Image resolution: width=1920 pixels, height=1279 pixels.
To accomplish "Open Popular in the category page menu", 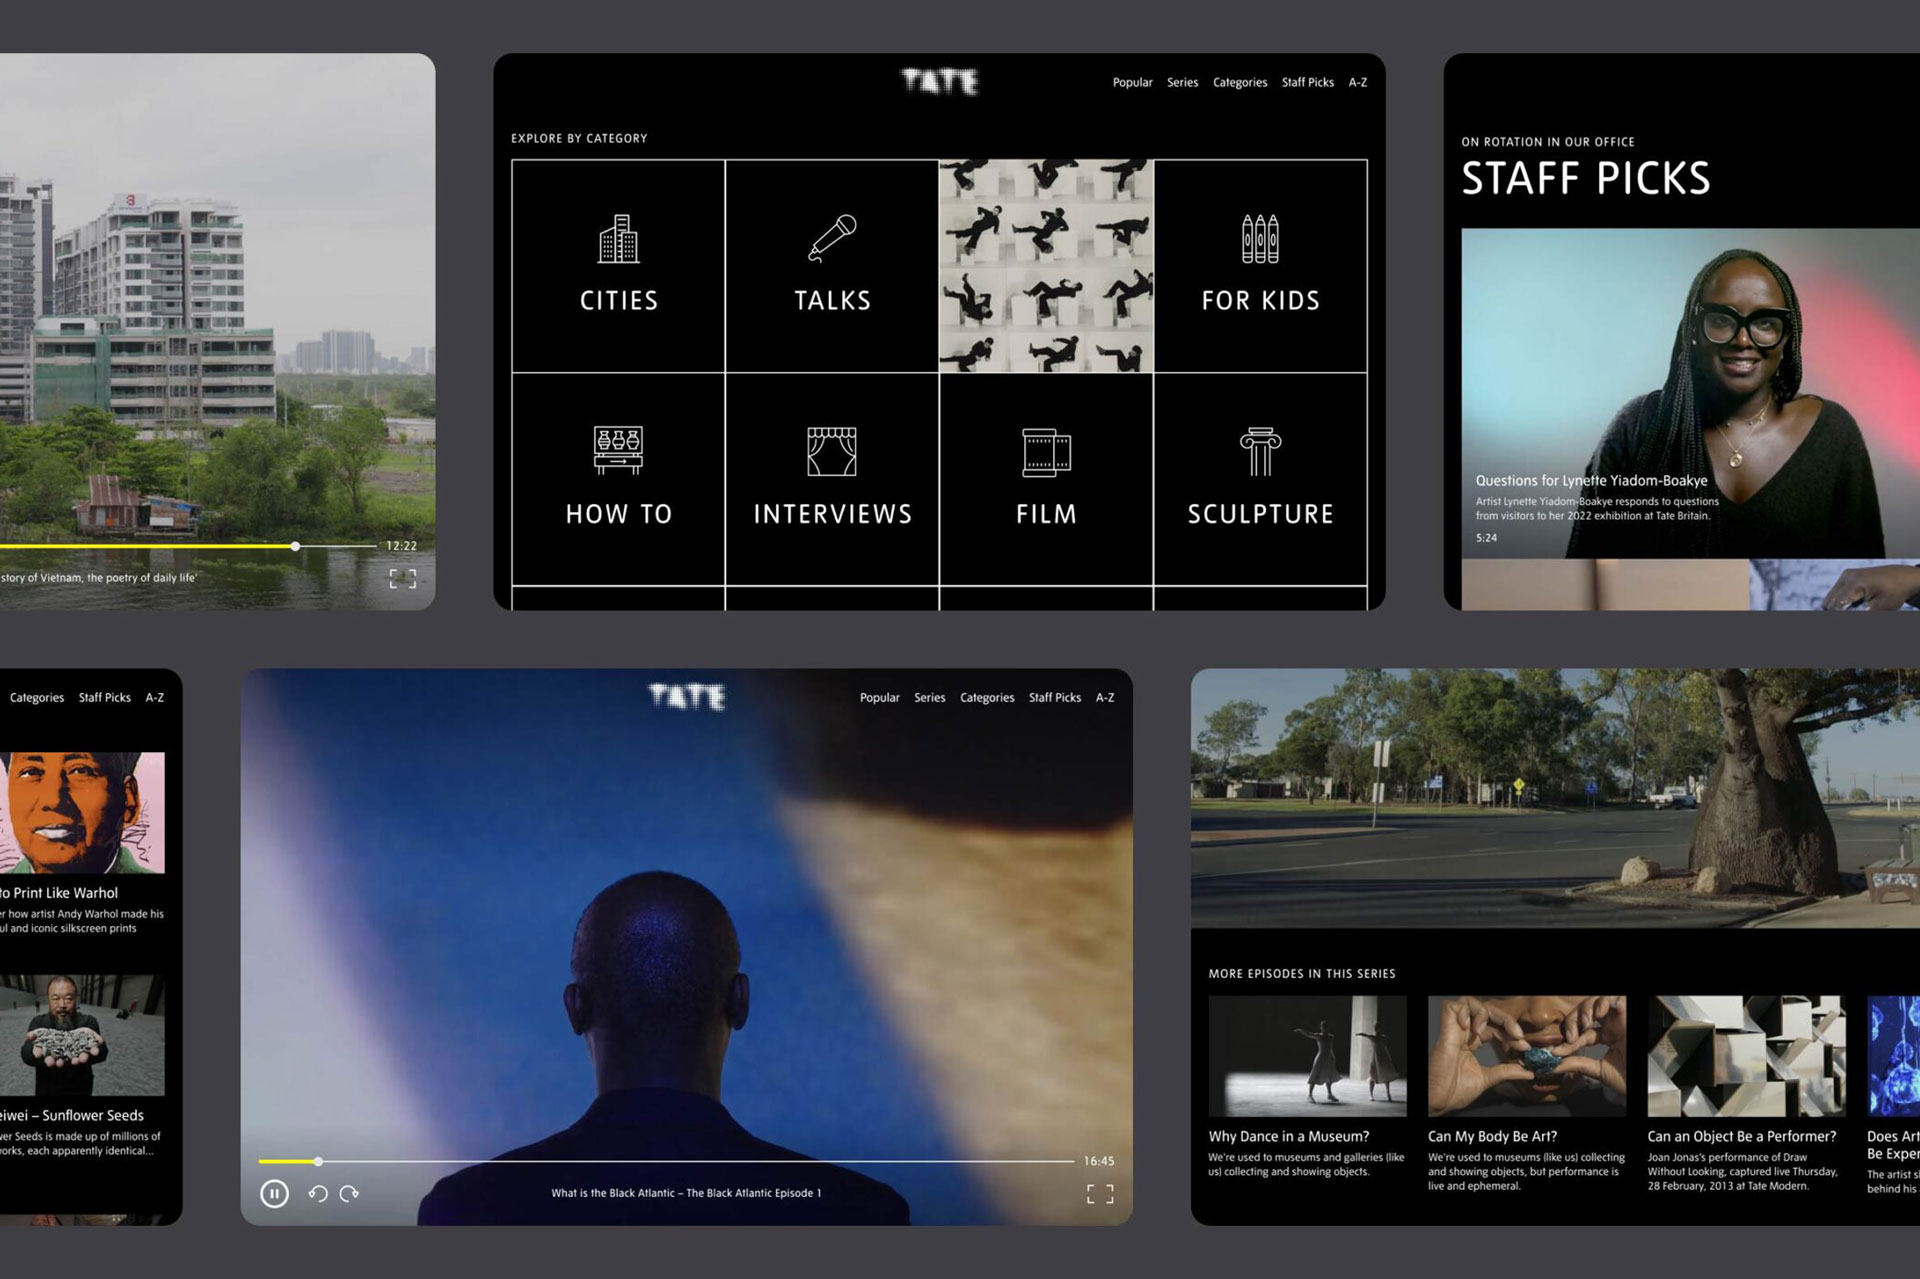I will 1132,82.
